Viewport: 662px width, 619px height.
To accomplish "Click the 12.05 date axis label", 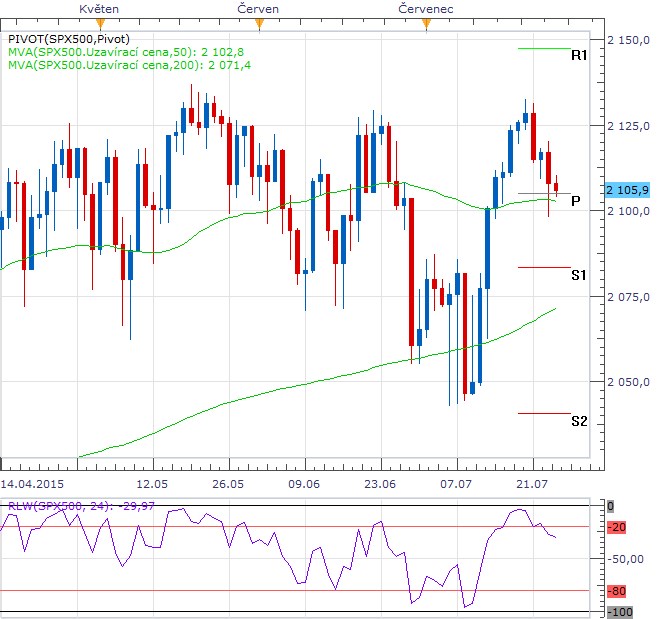I will (152, 484).
